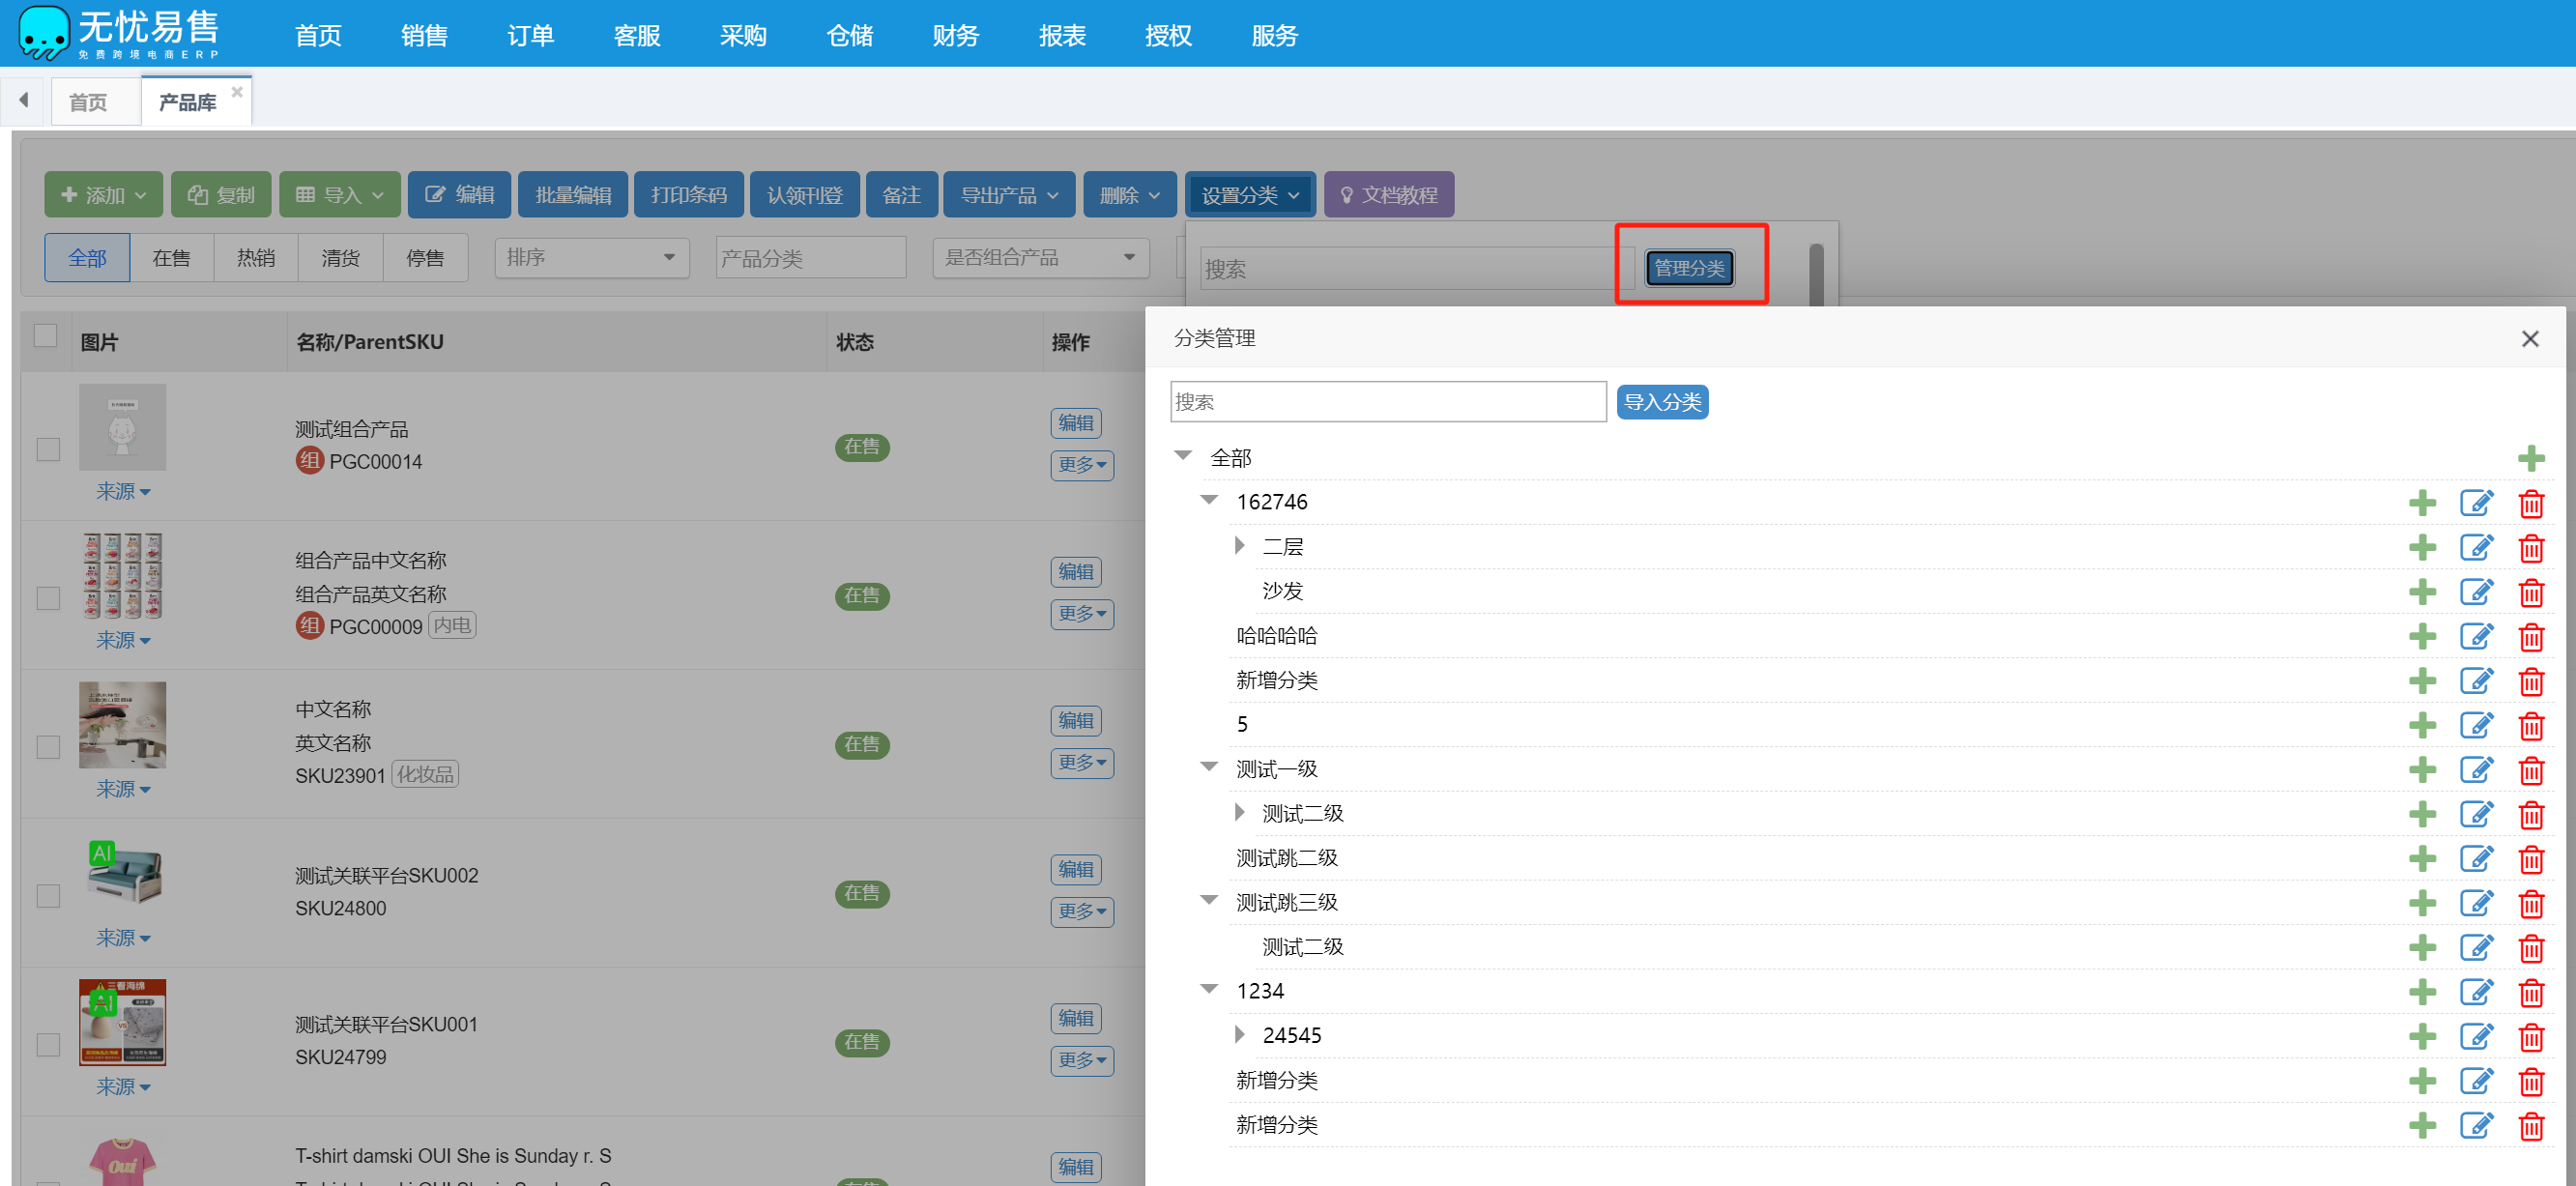Click the 管理分类 button
This screenshot has height=1186, width=2576.
pos(1689,268)
